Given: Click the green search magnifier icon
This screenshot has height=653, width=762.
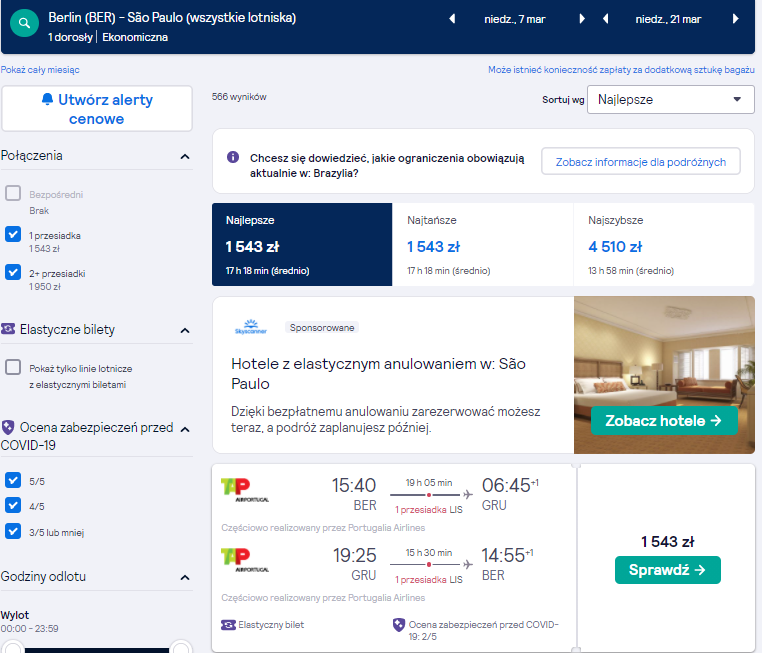Looking at the screenshot, I should pos(24,23).
